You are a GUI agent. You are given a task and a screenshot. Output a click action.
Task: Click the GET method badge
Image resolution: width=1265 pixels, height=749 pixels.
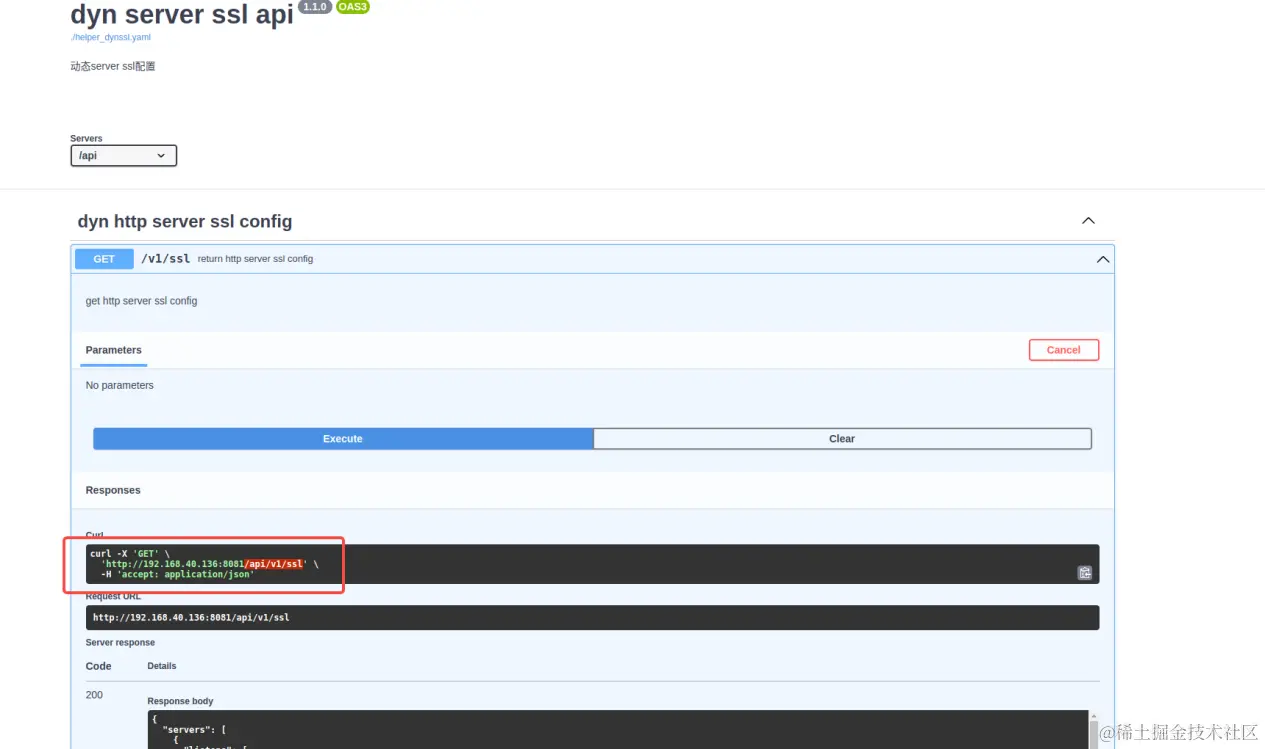click(104, 259)
